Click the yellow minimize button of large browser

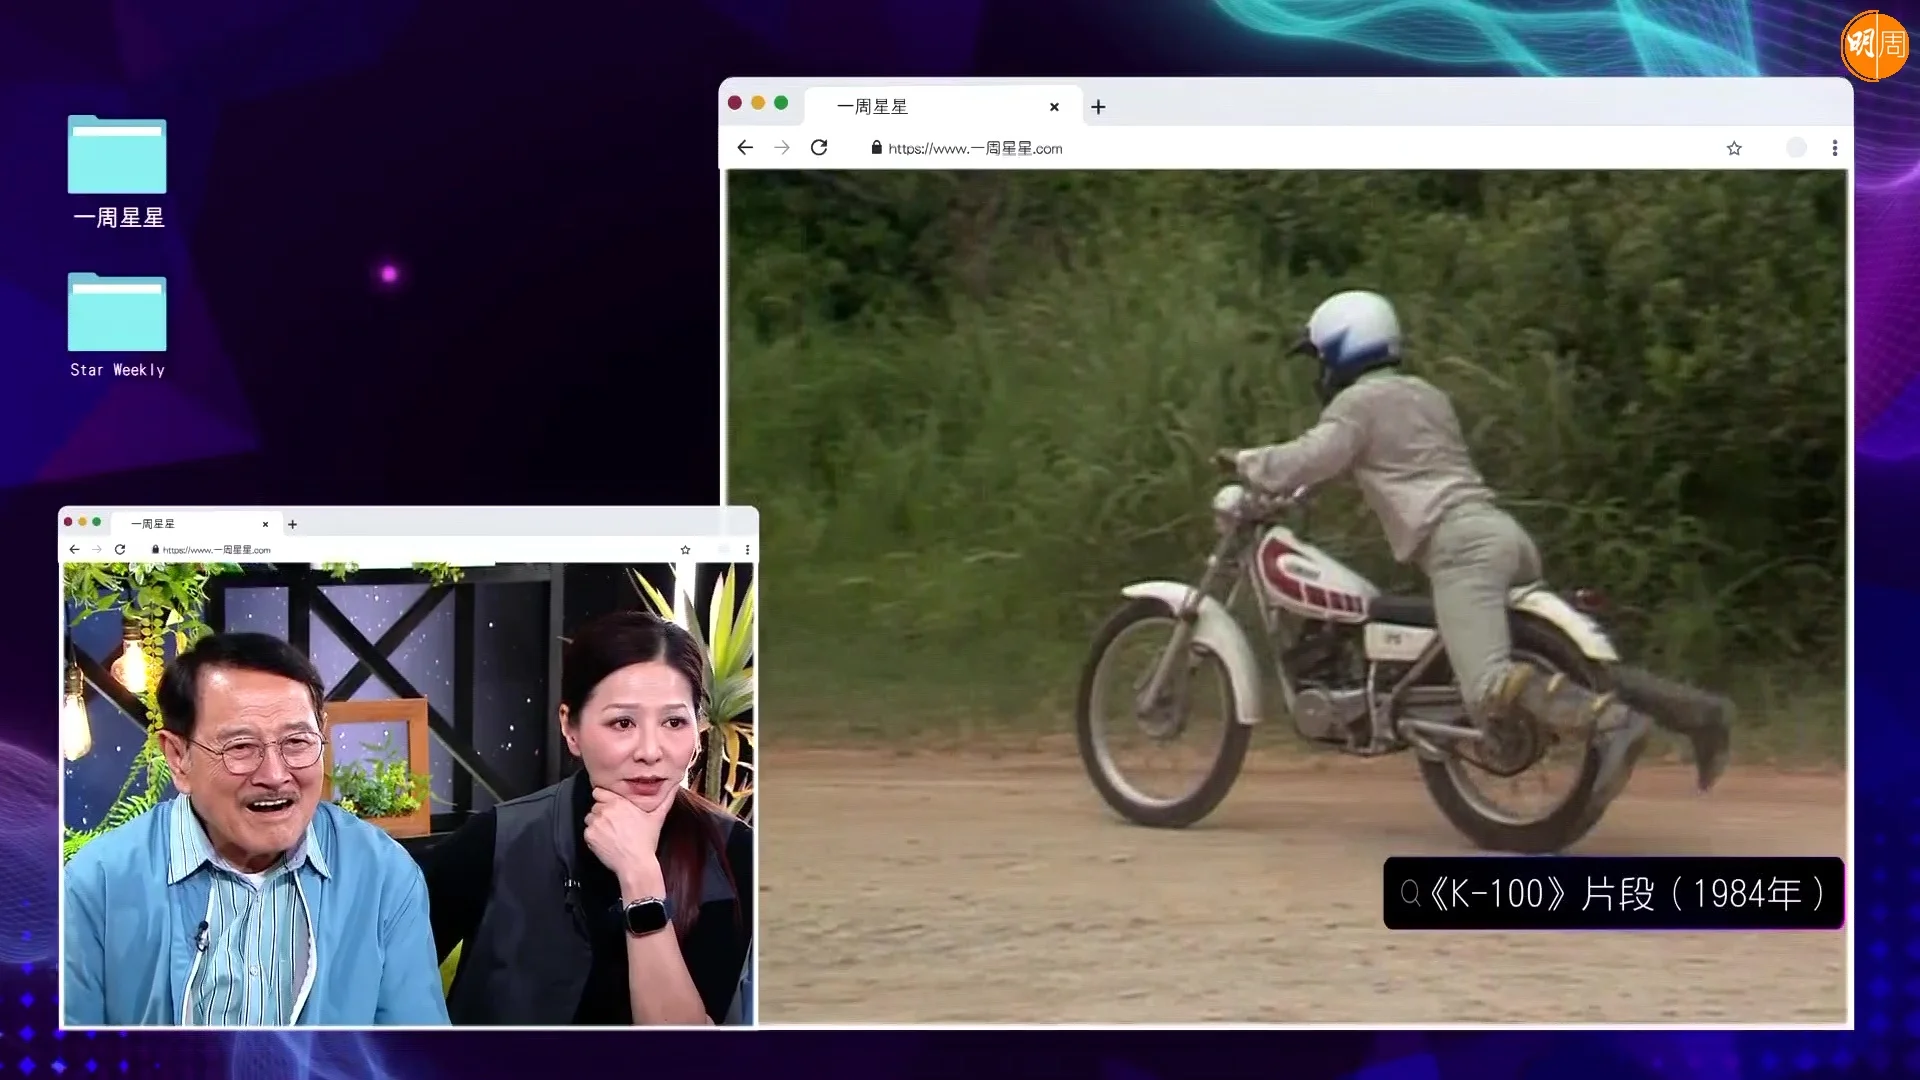coord(758,103)
